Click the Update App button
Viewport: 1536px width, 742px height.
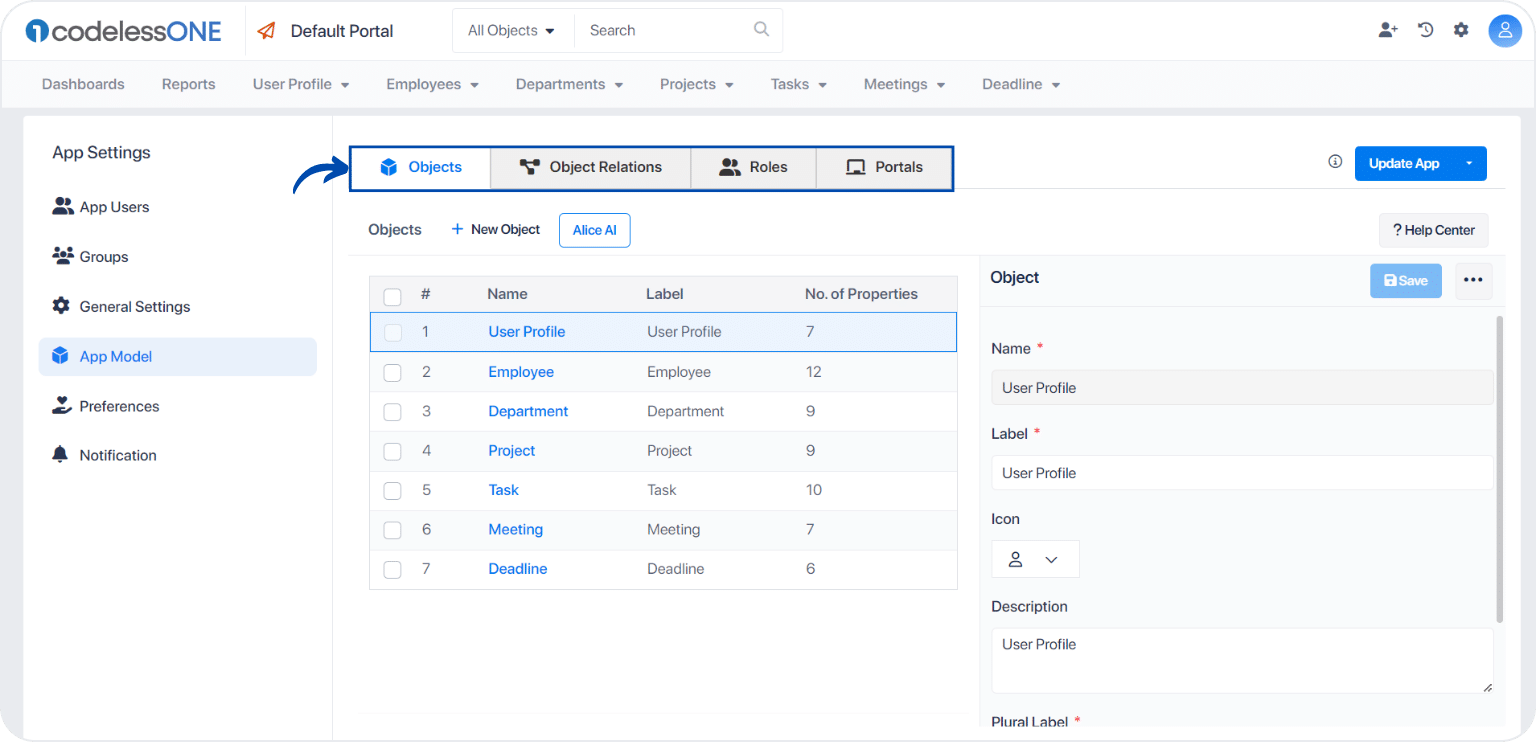[1404, 164]
